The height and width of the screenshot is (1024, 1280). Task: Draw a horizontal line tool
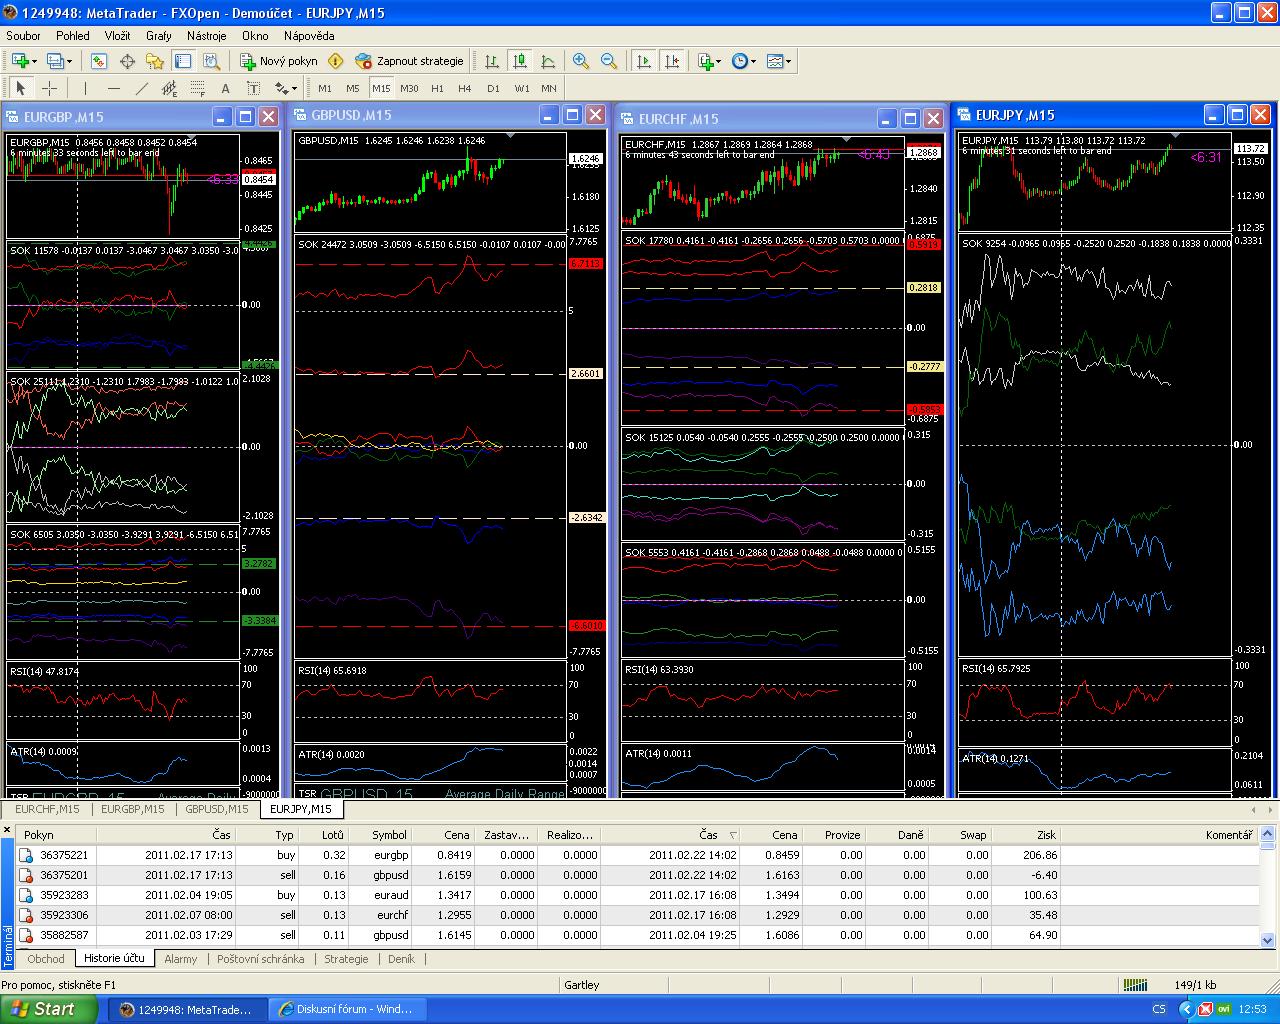(x=112, y=88)
